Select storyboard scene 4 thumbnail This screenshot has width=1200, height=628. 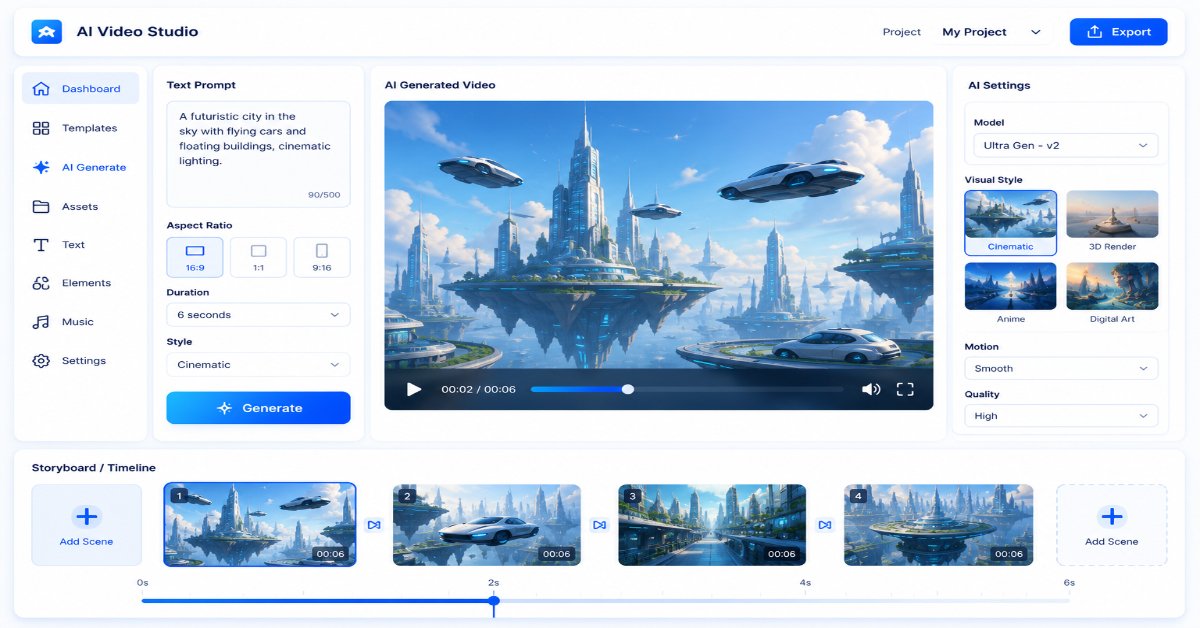tap(938, 525)
